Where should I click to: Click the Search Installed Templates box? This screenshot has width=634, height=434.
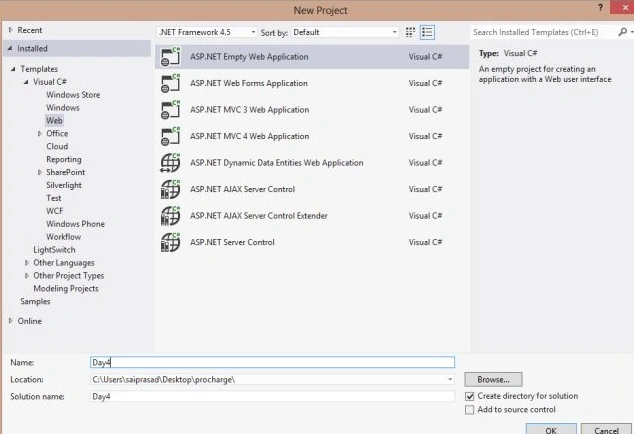(544, 32)
